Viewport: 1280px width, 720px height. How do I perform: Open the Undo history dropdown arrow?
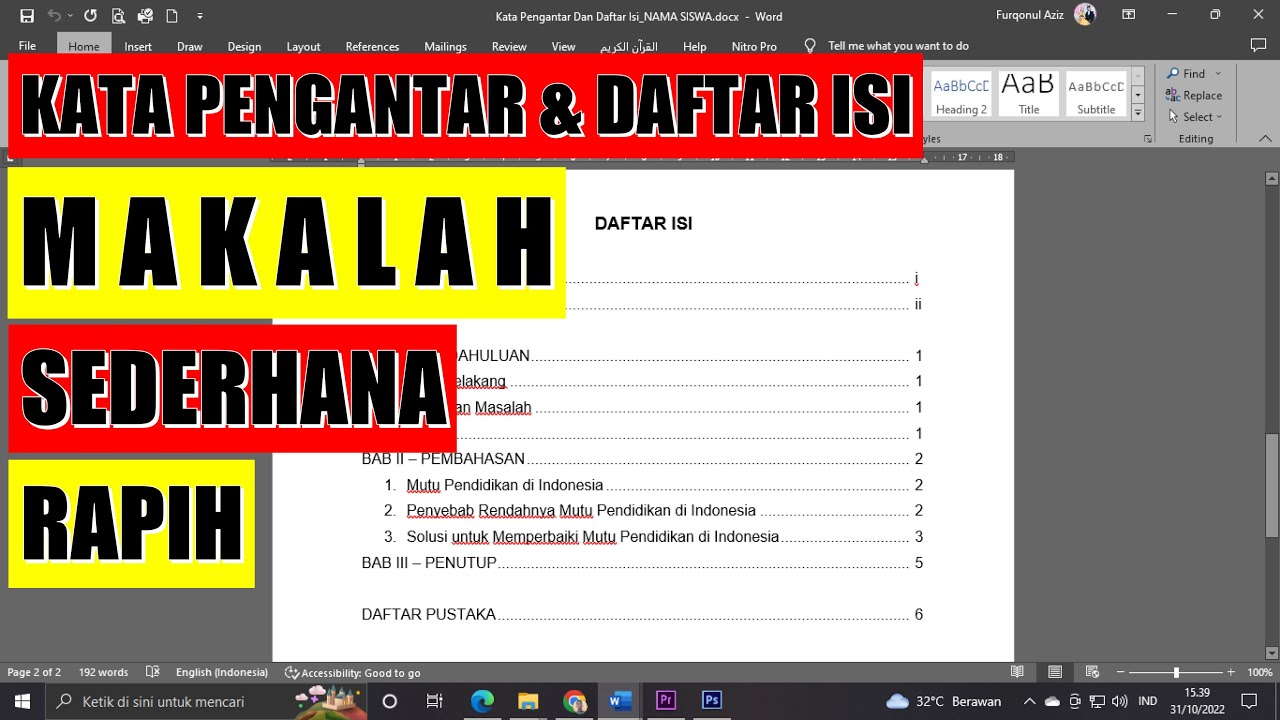[x=70, y=16]
